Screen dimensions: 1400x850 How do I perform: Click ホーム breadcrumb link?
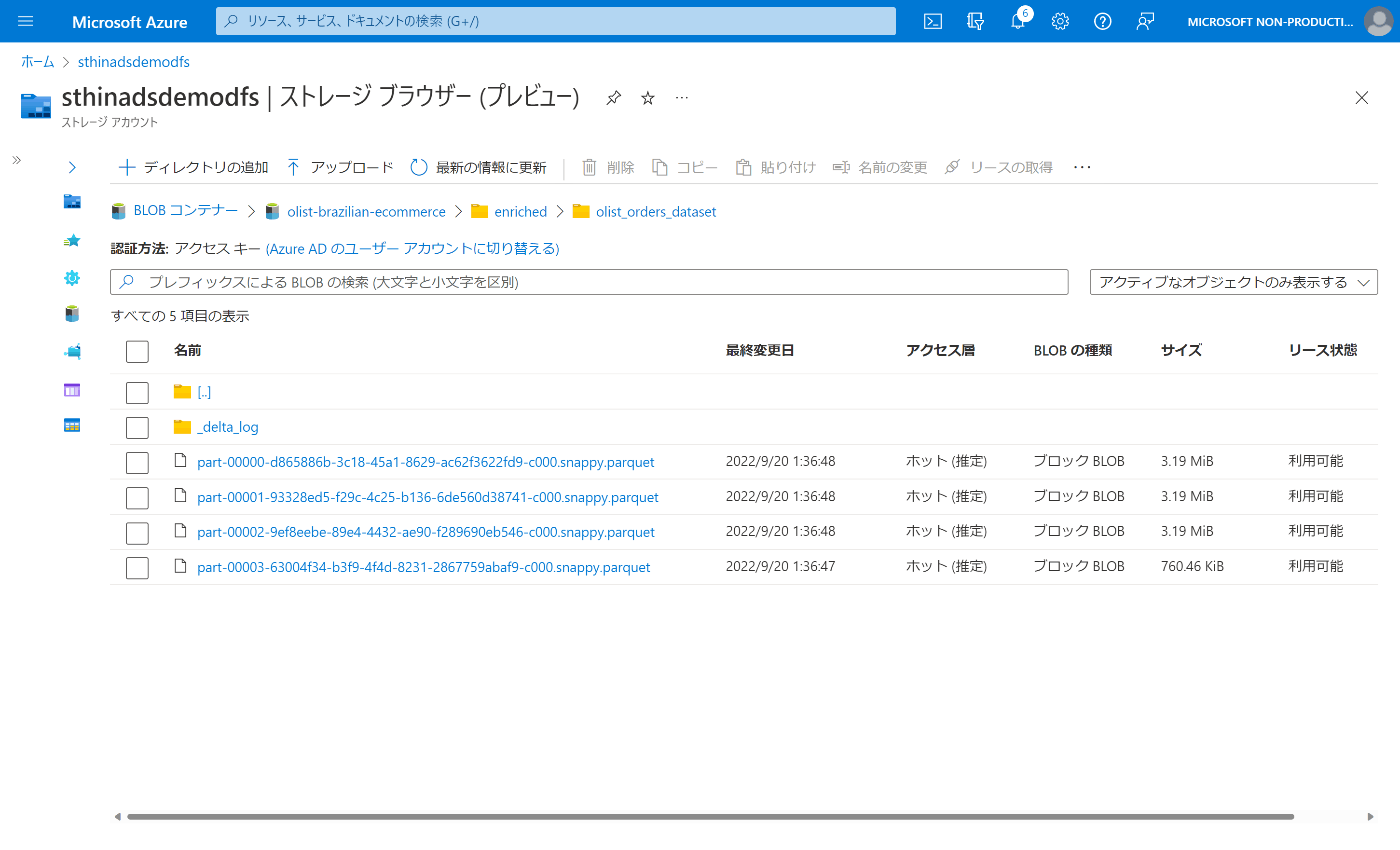[x=38, y=62]
